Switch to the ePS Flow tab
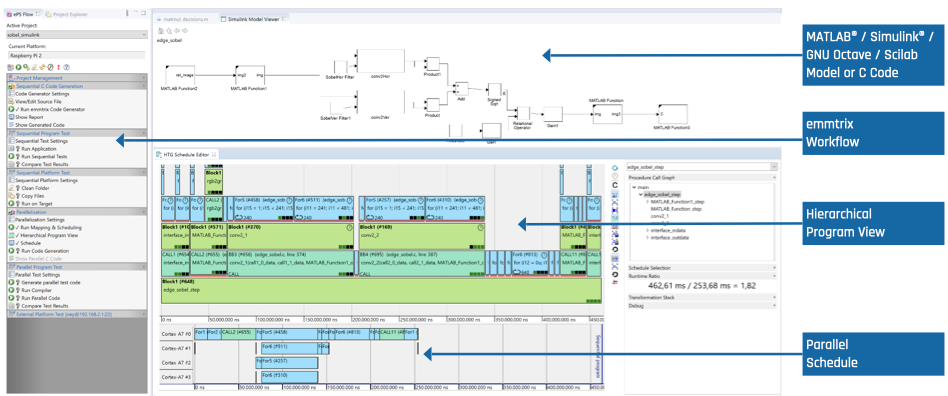 tap(24, 14)
